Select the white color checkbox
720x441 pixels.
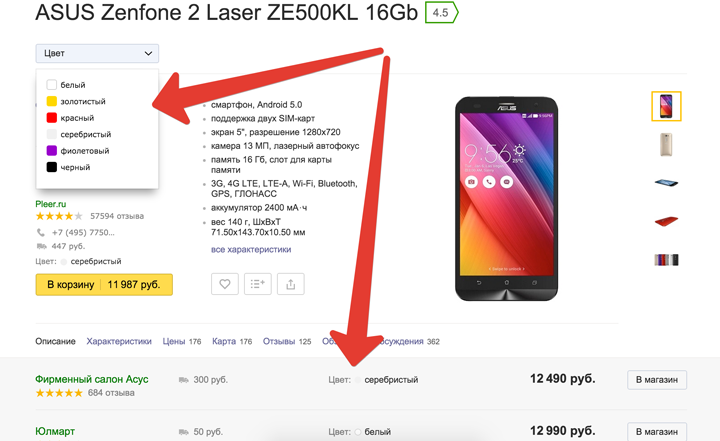pos(52,85)
